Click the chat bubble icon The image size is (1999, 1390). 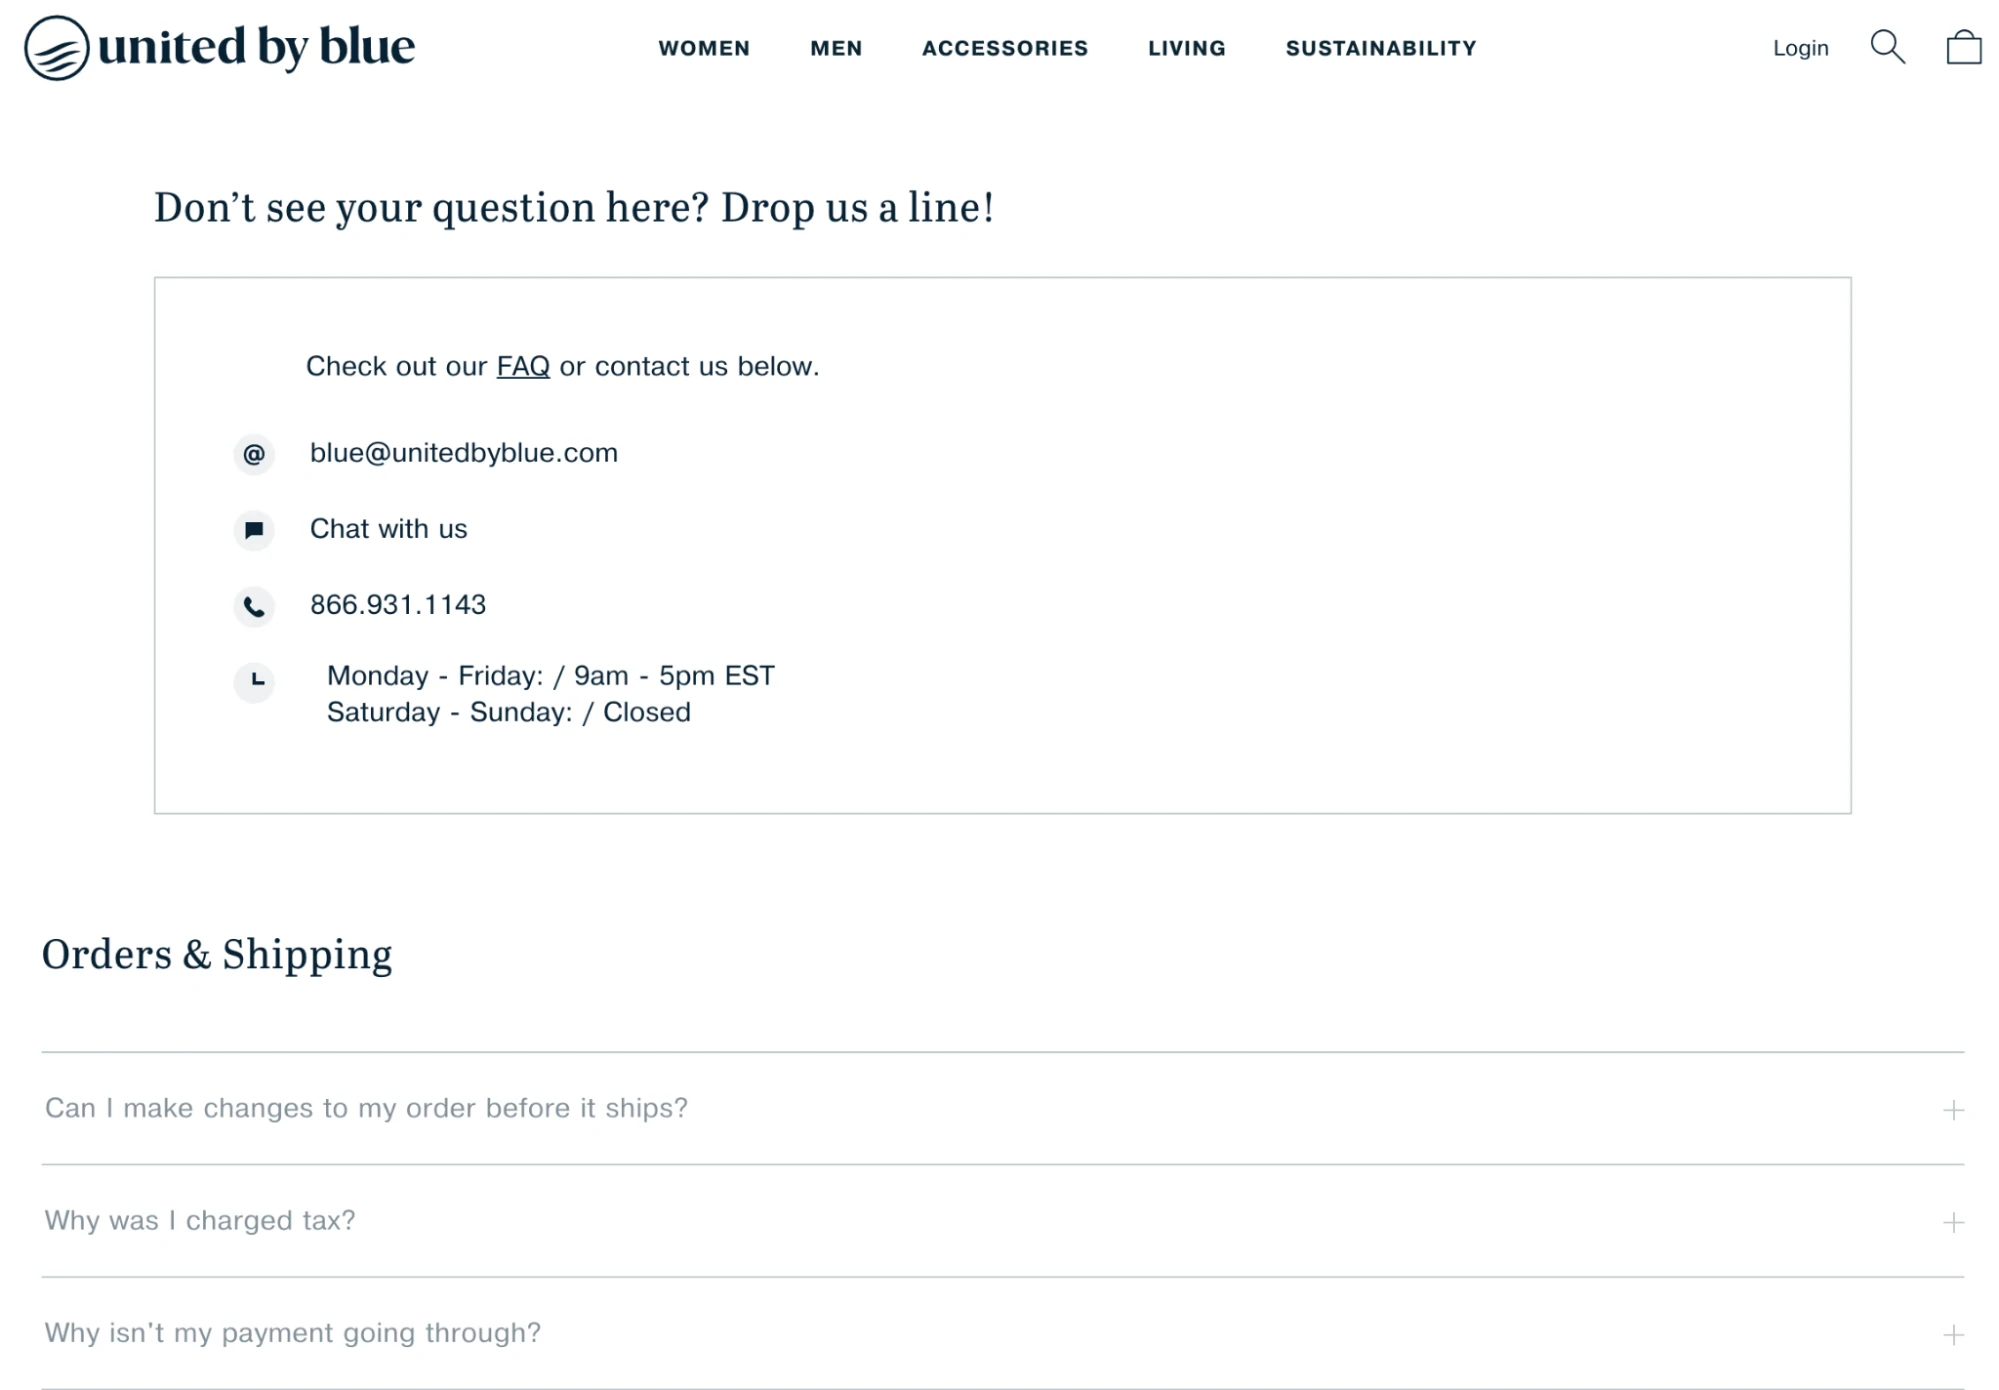(254, 530)
